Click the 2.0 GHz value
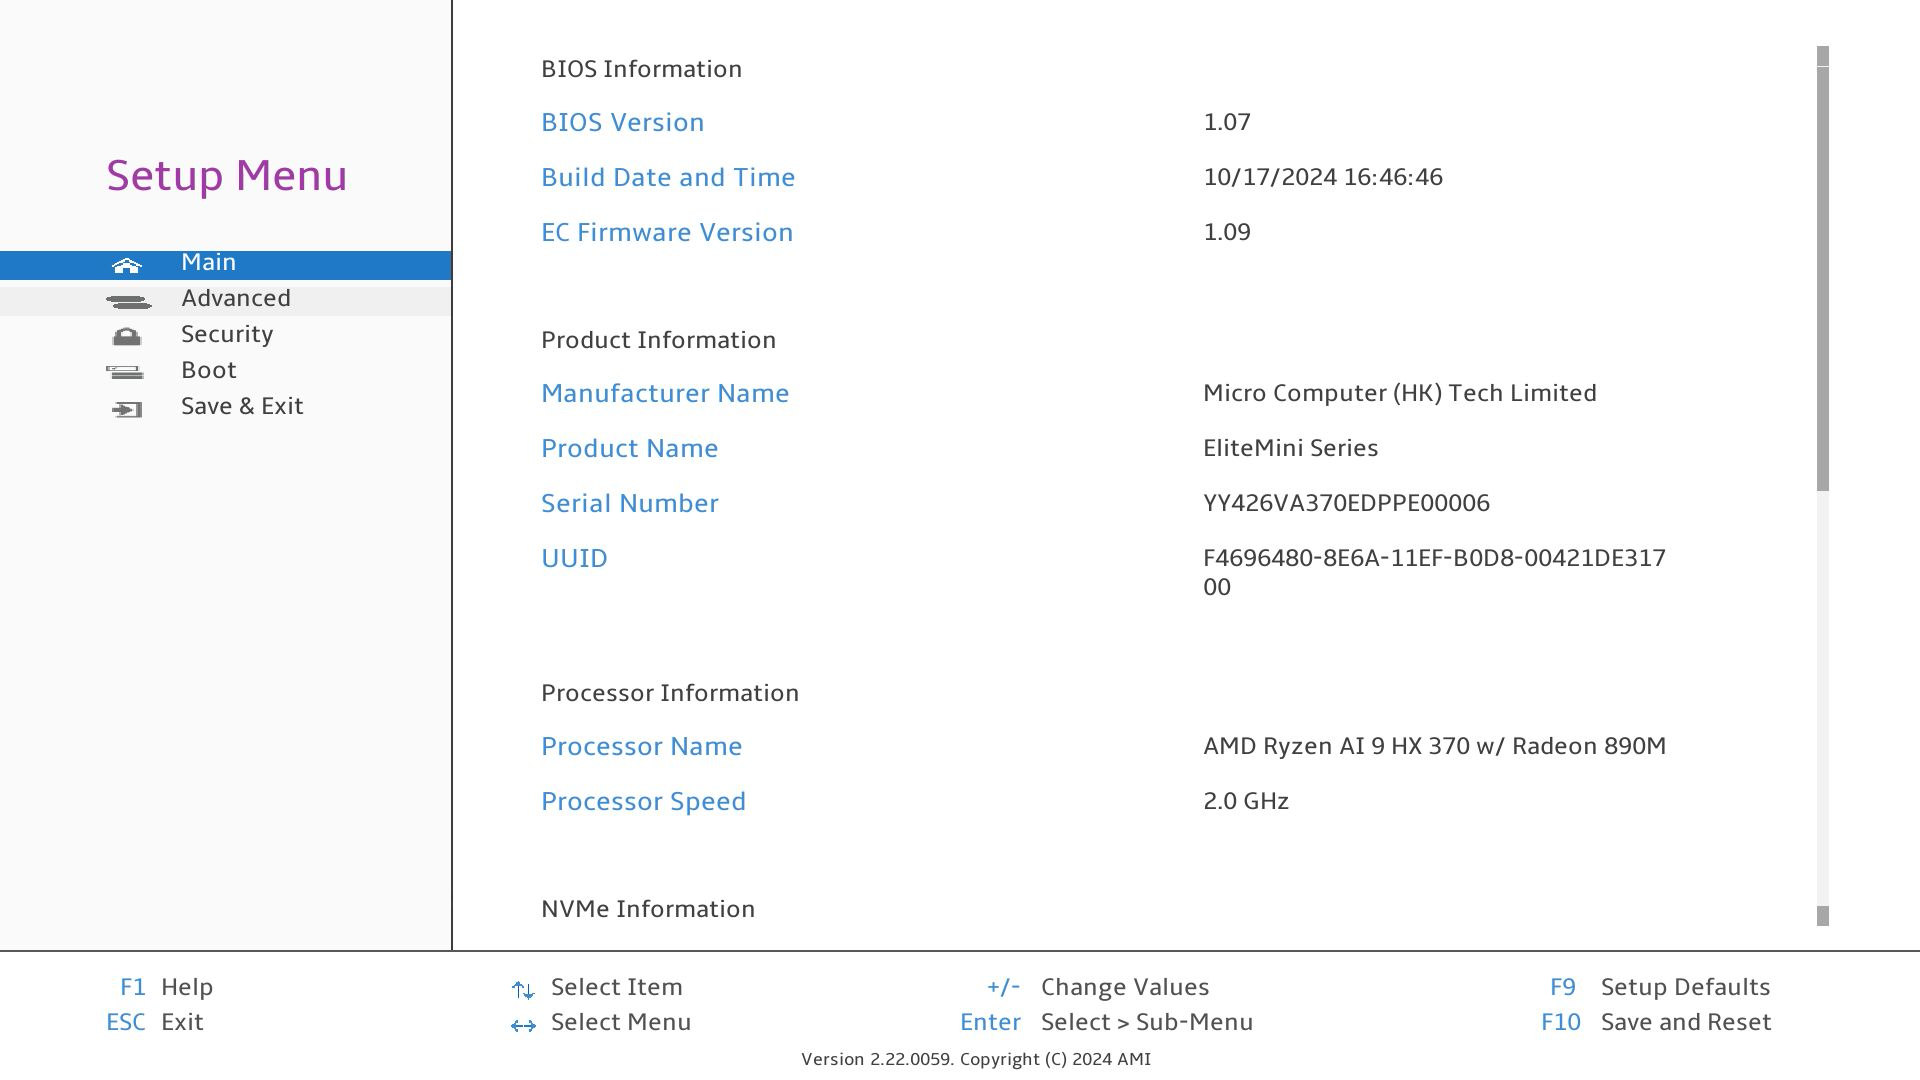The height and width of the screenshot is (1080, 1920). click(x=1245, y=801)
